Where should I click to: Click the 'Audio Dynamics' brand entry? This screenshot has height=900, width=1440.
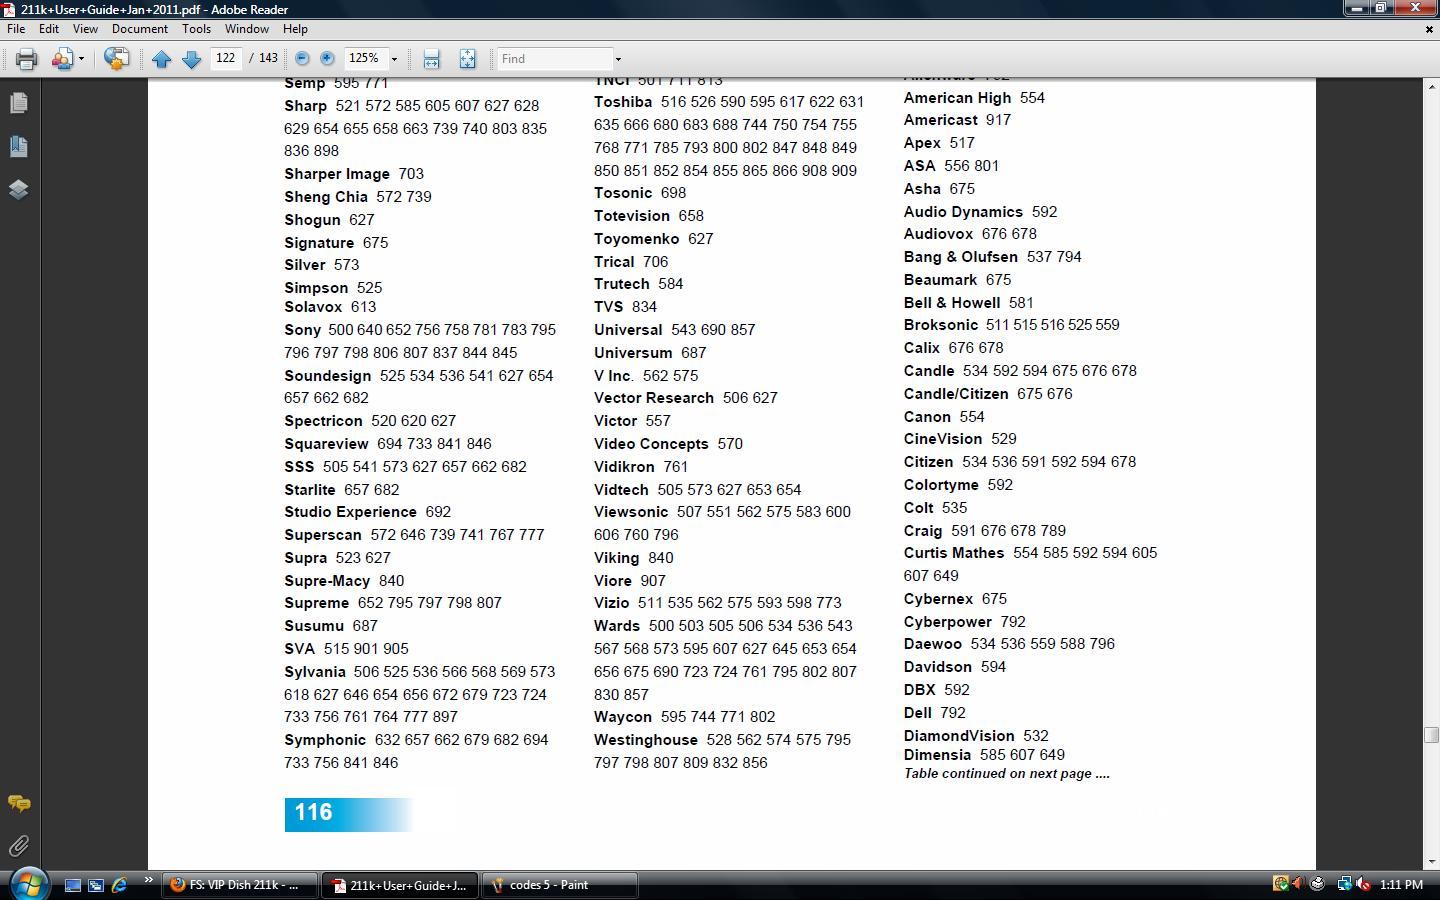pyautogui.click(x=963, y=212)
